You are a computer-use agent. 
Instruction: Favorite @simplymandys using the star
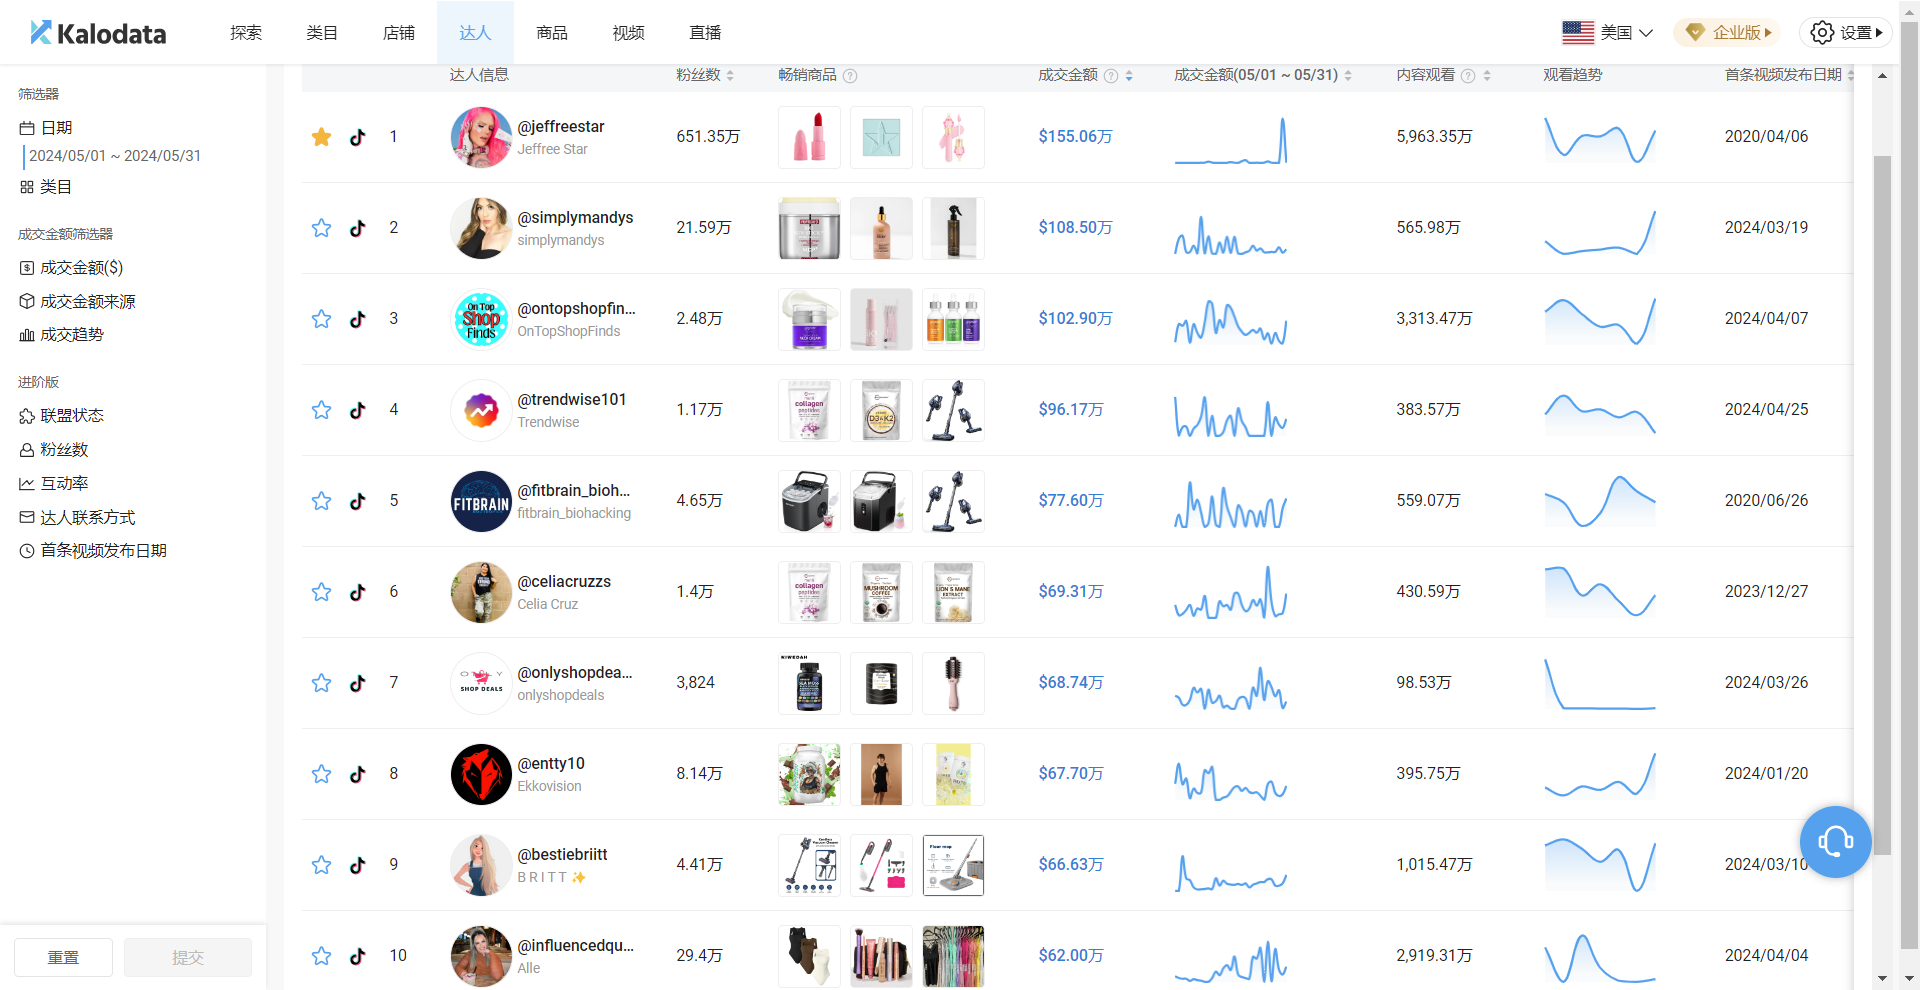pos(321,228)
